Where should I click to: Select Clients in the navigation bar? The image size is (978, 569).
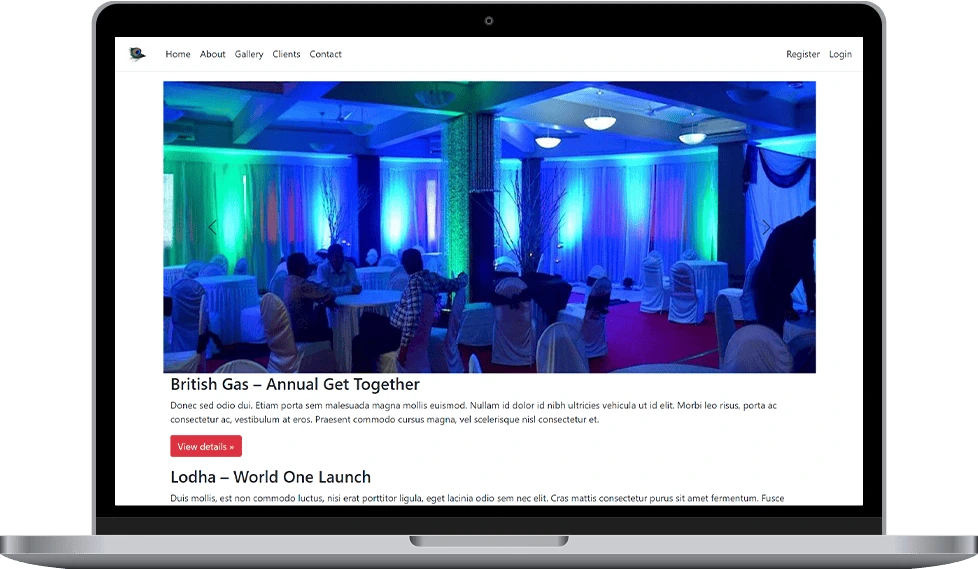click(x=286, y=54)
